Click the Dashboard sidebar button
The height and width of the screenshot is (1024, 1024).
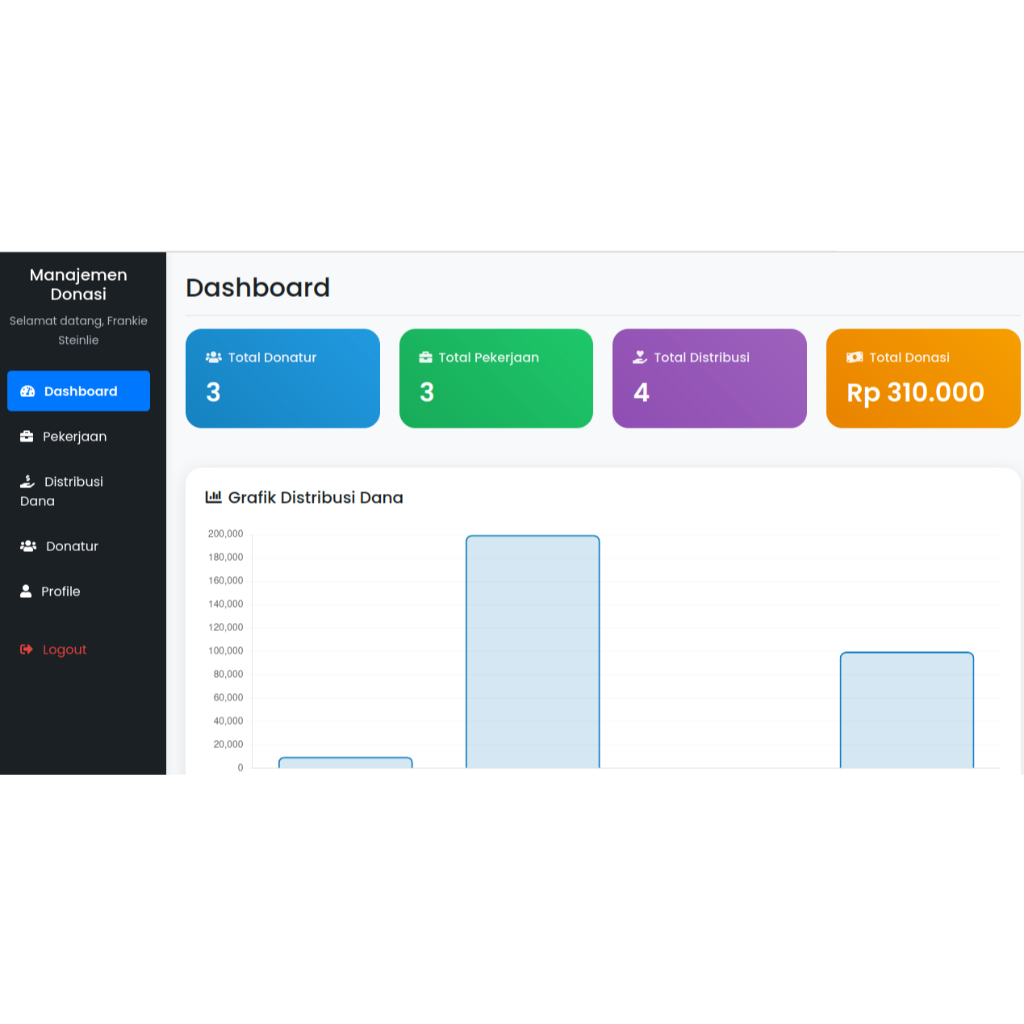(x=78, y=391)
